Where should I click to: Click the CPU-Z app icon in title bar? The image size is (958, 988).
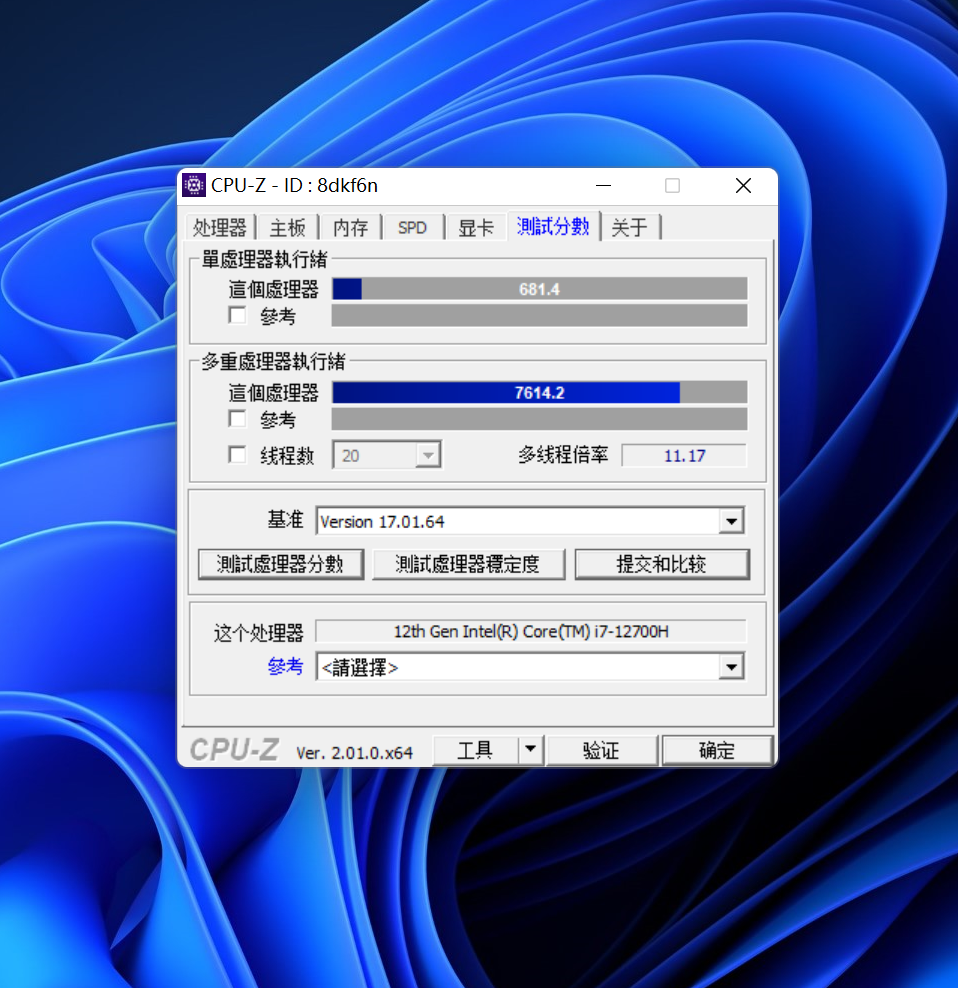tap(193, 185)
